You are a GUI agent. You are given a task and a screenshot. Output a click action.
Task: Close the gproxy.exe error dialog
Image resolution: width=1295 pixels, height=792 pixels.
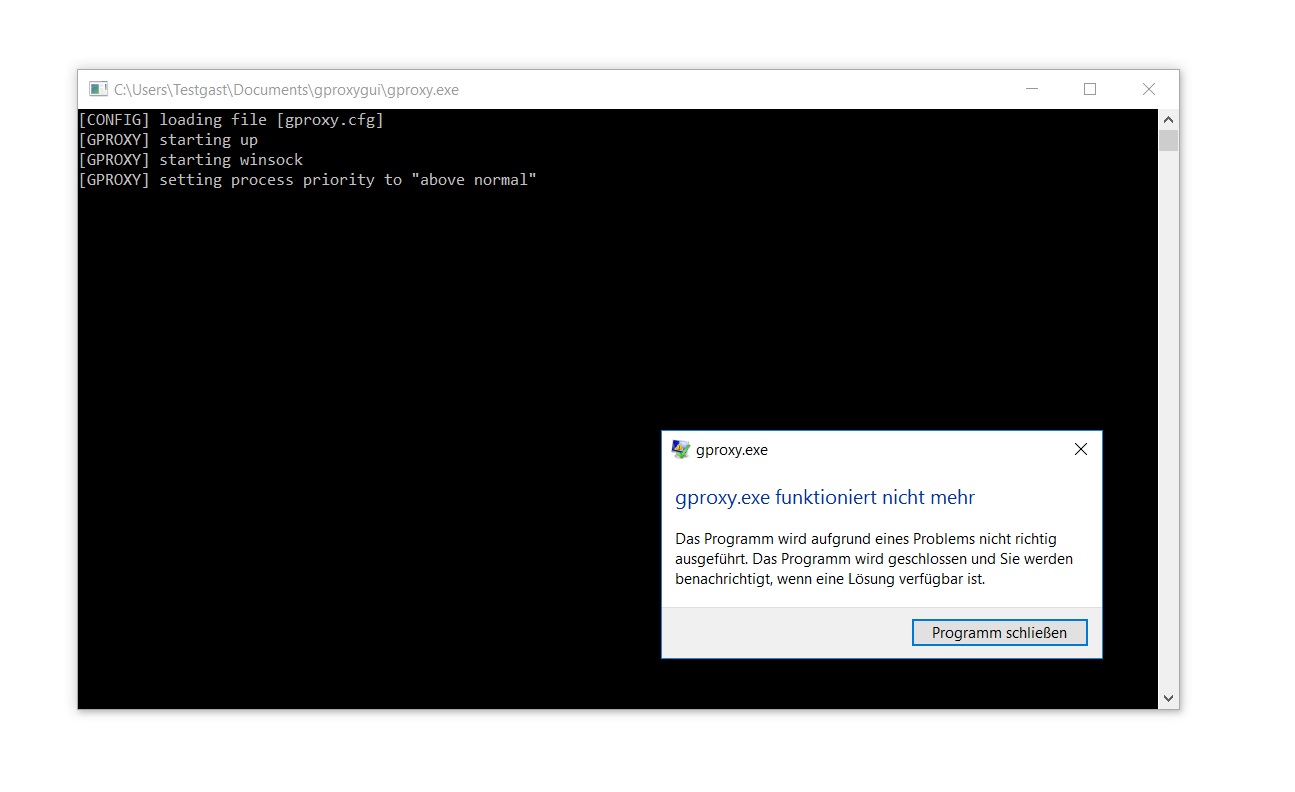click(1080, 450)
